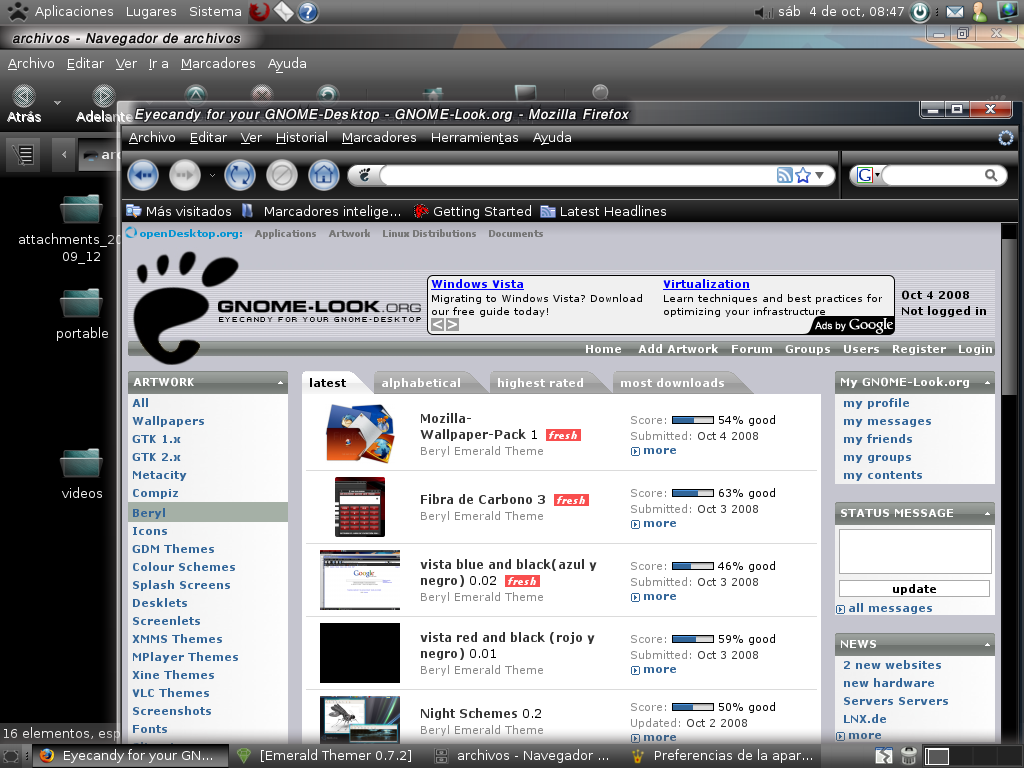Expand more details for Fibra de Carbono 3
The image size is (1024, 768).
pos(654,524)
